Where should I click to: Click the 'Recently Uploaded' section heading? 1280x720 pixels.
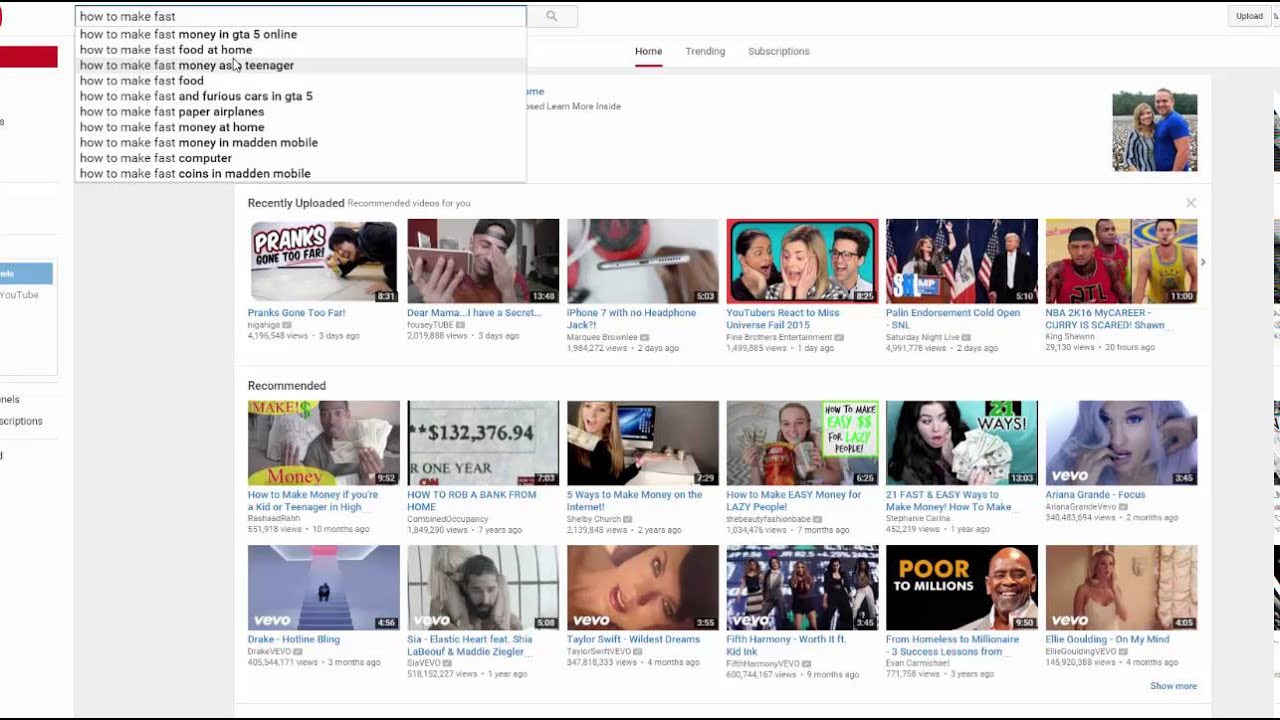click(x=296, y=203)
